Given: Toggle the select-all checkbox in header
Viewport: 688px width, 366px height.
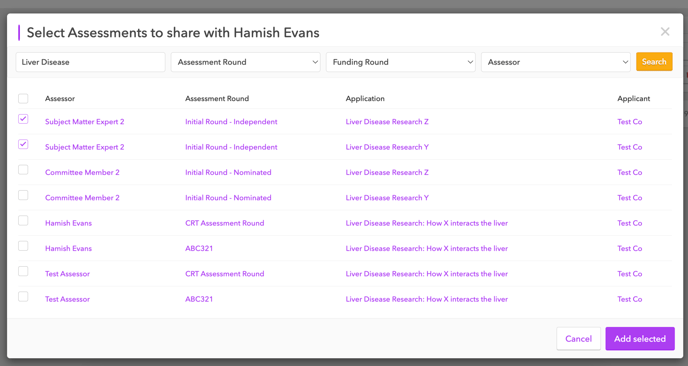Looking at the screenshot, I should (x=23, y=98).
